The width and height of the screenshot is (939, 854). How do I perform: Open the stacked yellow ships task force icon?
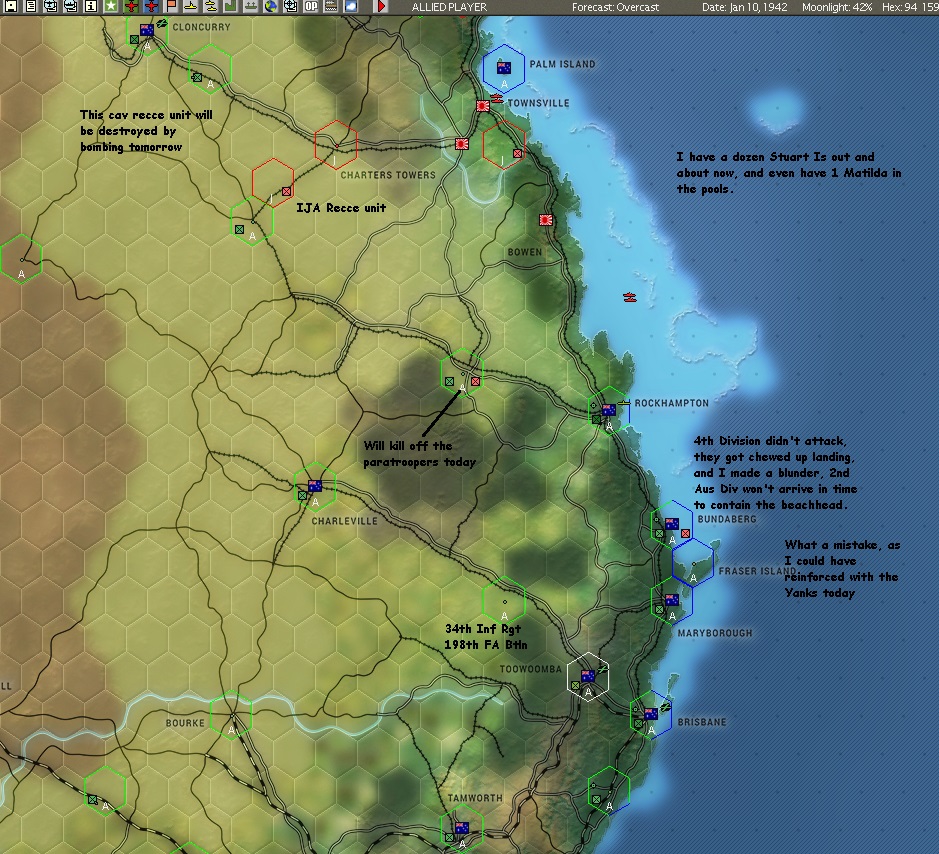[x=211, y=7]
